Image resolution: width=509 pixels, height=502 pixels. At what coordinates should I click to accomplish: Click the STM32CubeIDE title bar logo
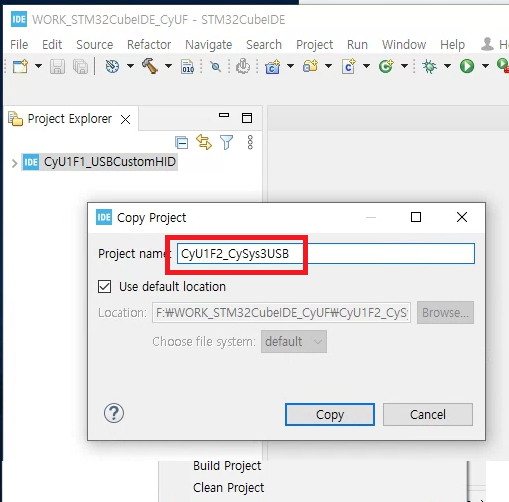[19, 19]
